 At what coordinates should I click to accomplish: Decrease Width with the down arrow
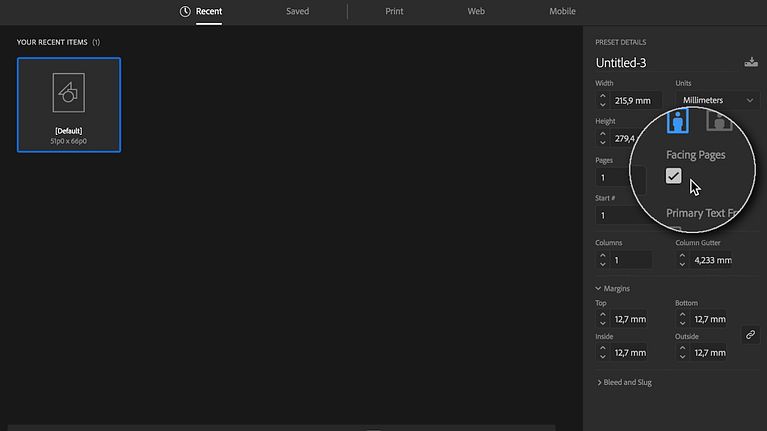pos(603,105)
